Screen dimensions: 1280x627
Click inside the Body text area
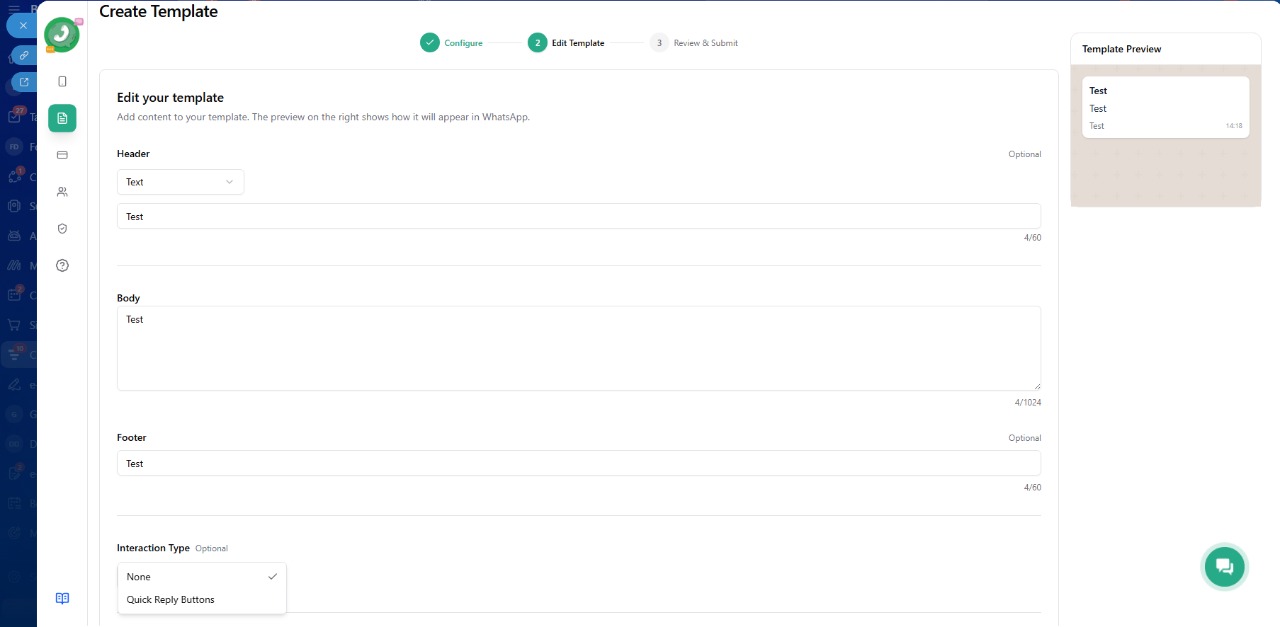click(x=578, y=348)
